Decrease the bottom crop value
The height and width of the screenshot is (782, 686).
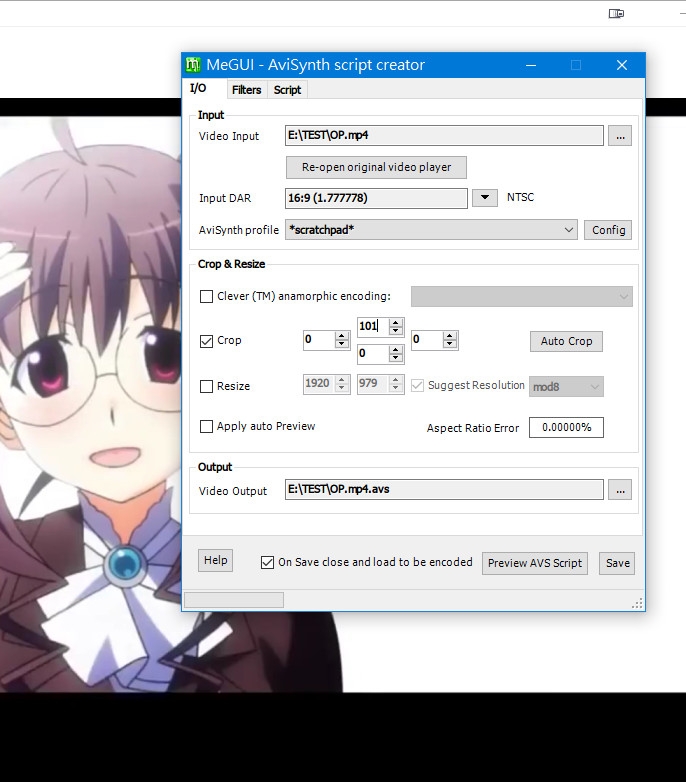pyautogui.click(x=396, y=358)
